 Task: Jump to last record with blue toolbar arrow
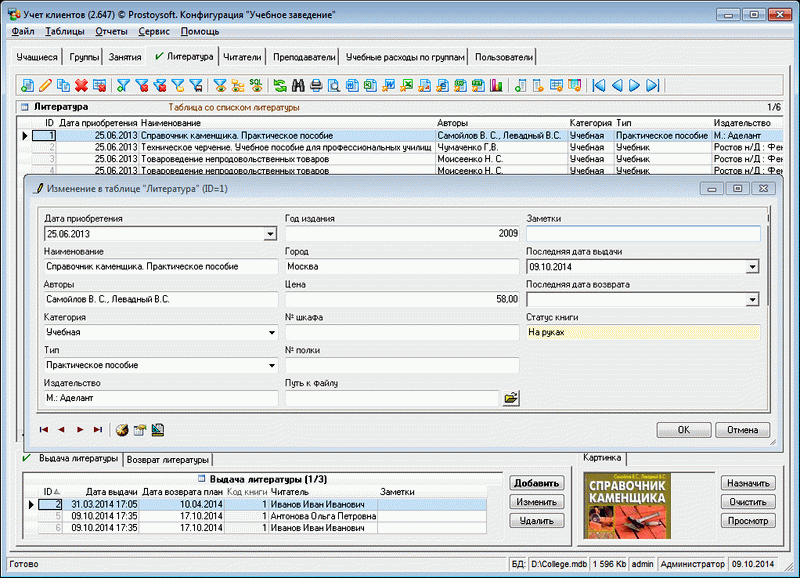click(652, 85)
